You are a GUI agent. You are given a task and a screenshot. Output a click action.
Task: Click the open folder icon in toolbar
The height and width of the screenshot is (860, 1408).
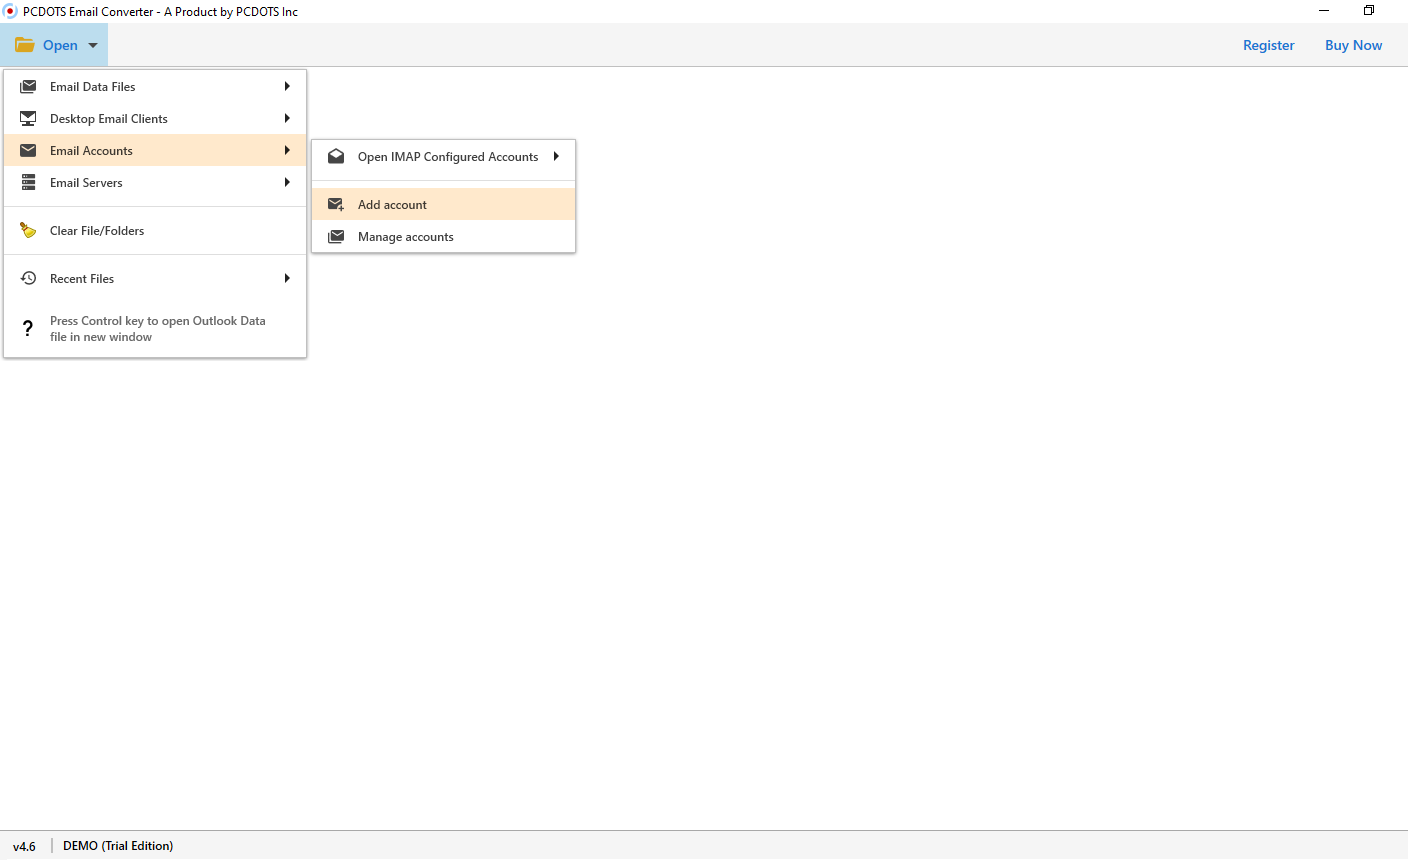point(25,45)
